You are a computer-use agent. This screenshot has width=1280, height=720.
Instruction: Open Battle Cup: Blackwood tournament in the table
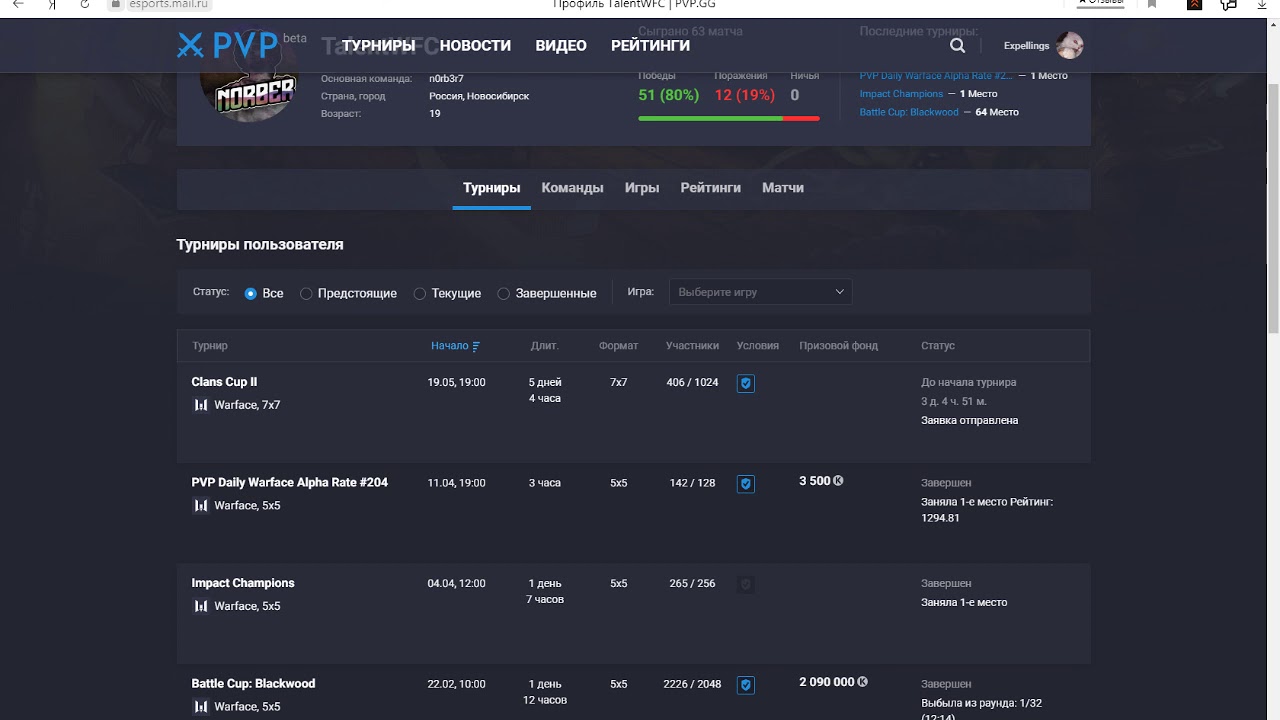[253, 684]
